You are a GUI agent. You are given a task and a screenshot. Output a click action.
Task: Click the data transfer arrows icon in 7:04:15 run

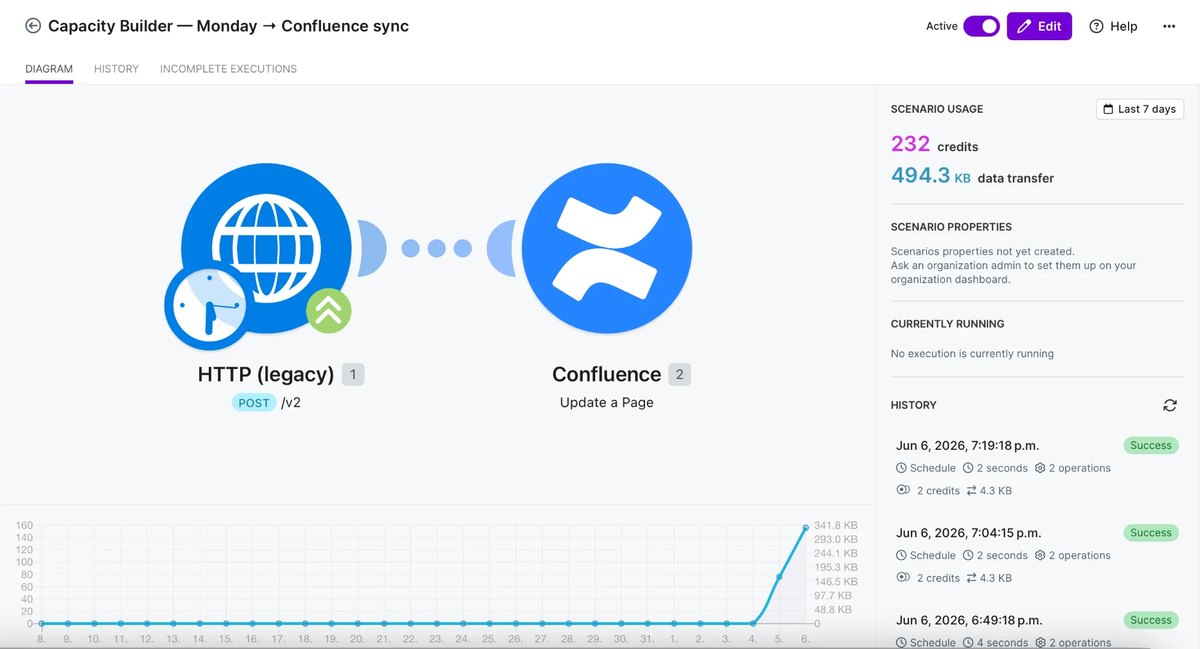coord(972,578)
